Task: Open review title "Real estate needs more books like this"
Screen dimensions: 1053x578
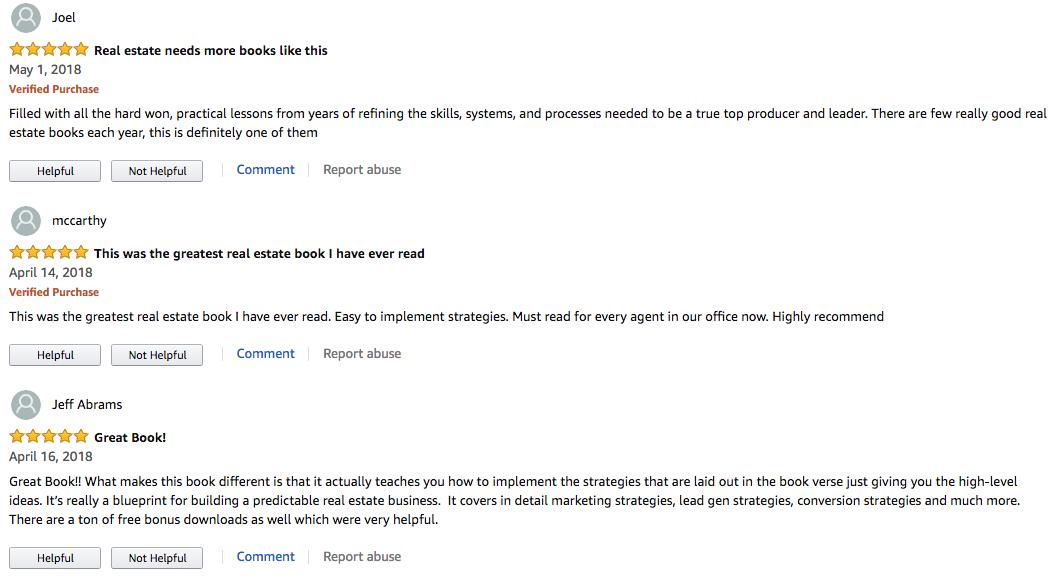Action: click(211, 50)
